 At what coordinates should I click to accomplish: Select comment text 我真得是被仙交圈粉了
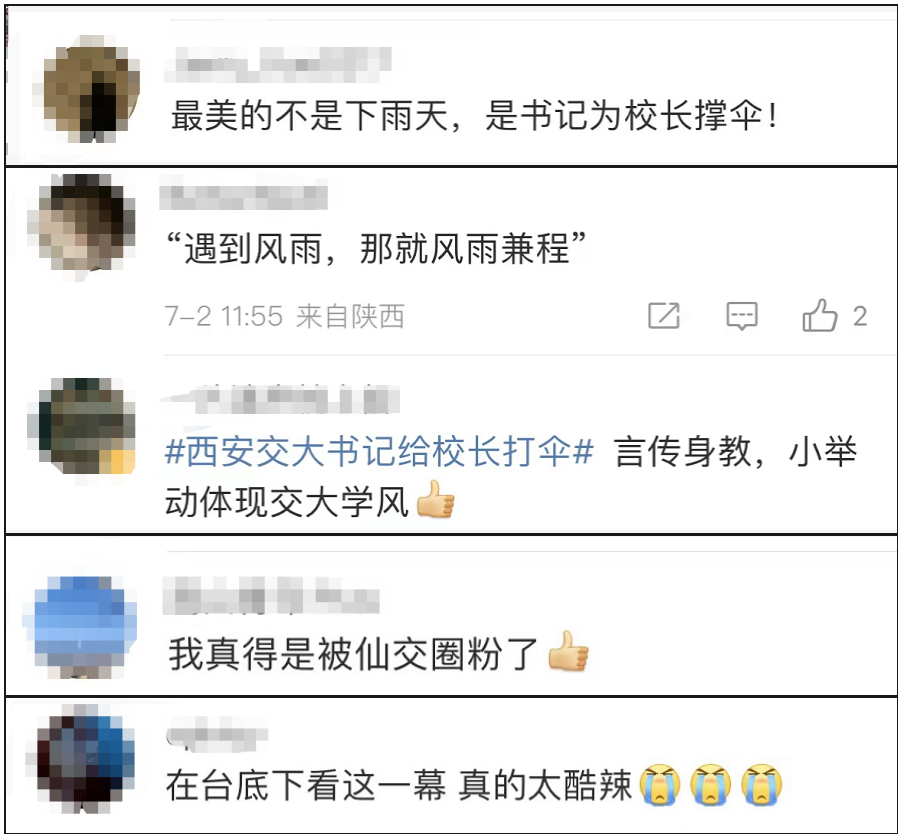pyautogui.click(x=353, y=654)
